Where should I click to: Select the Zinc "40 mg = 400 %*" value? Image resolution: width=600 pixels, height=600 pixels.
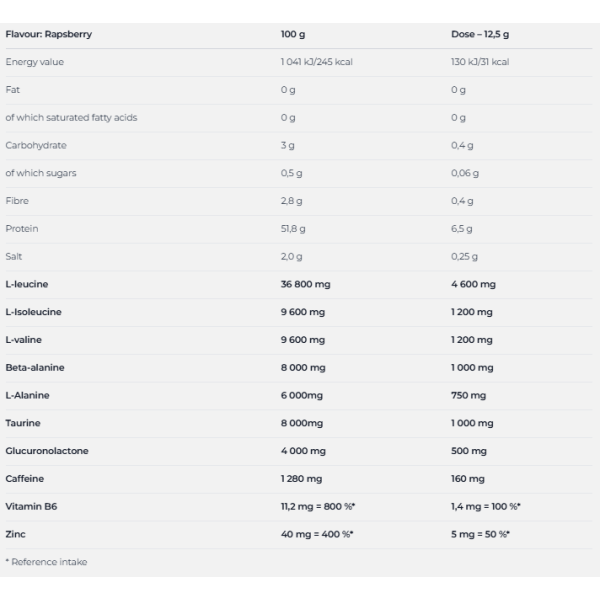tap(317, 534)
